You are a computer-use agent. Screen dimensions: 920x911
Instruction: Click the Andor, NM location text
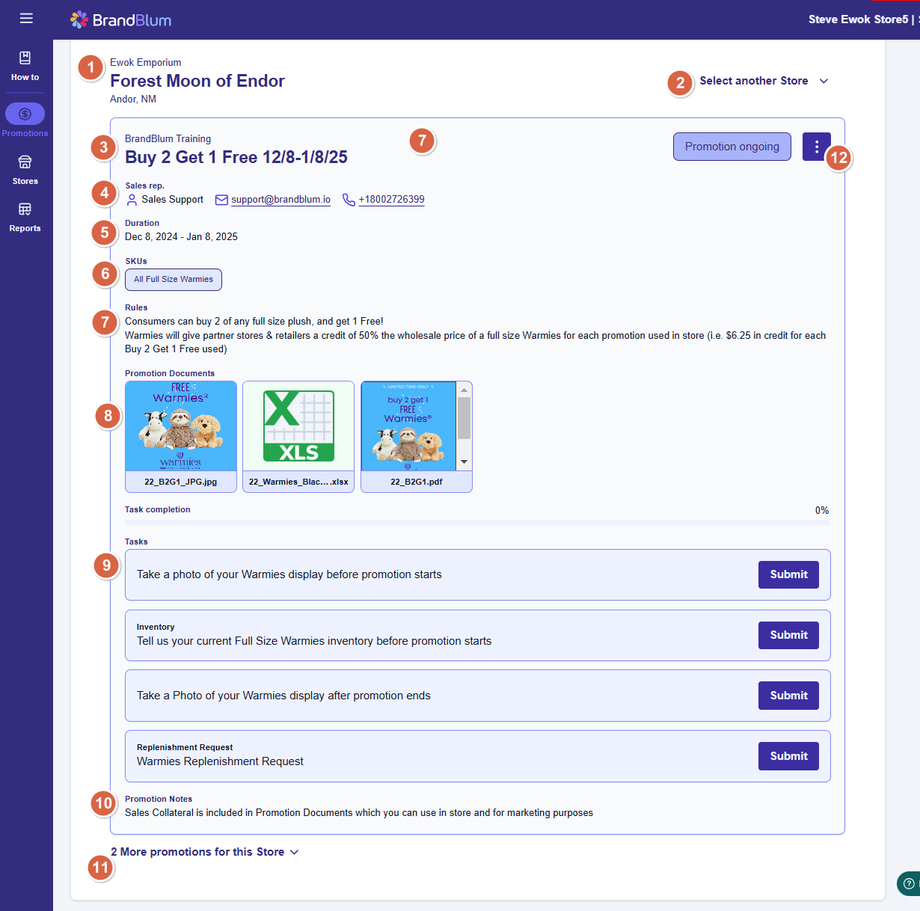[133, 99]
